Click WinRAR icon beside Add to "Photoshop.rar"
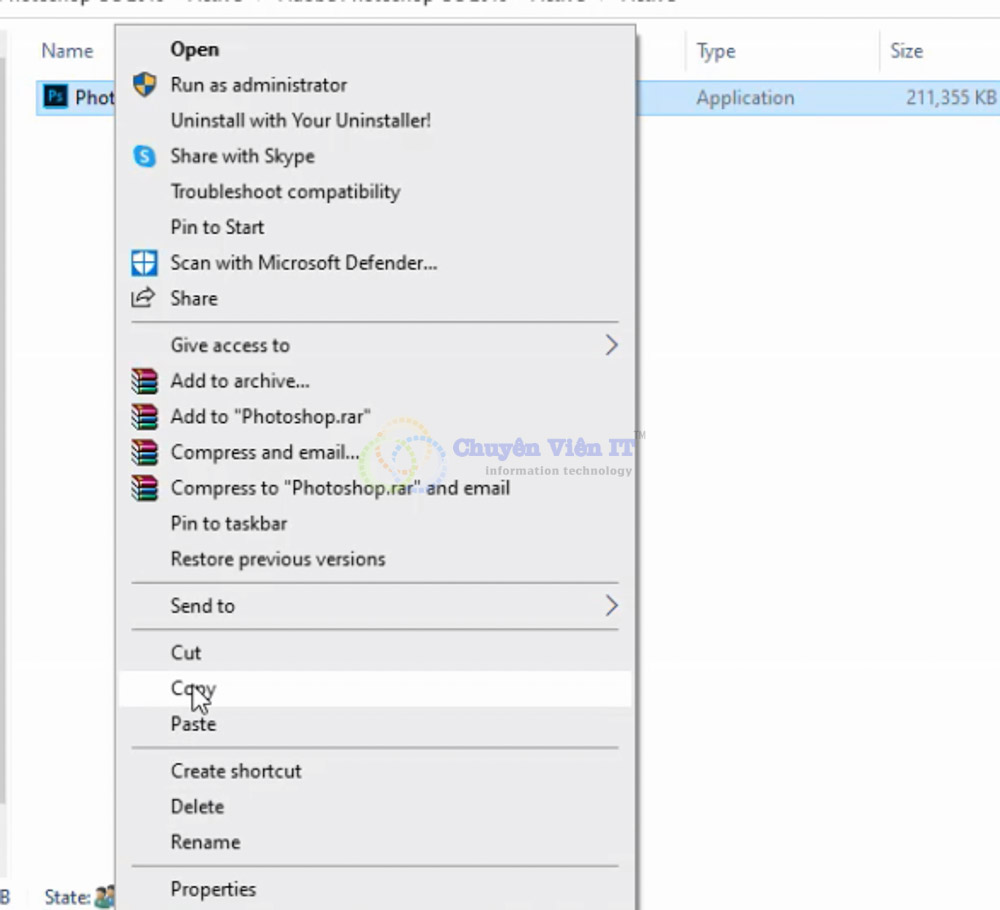1000x910 pixels. click(x=145, y=417)
